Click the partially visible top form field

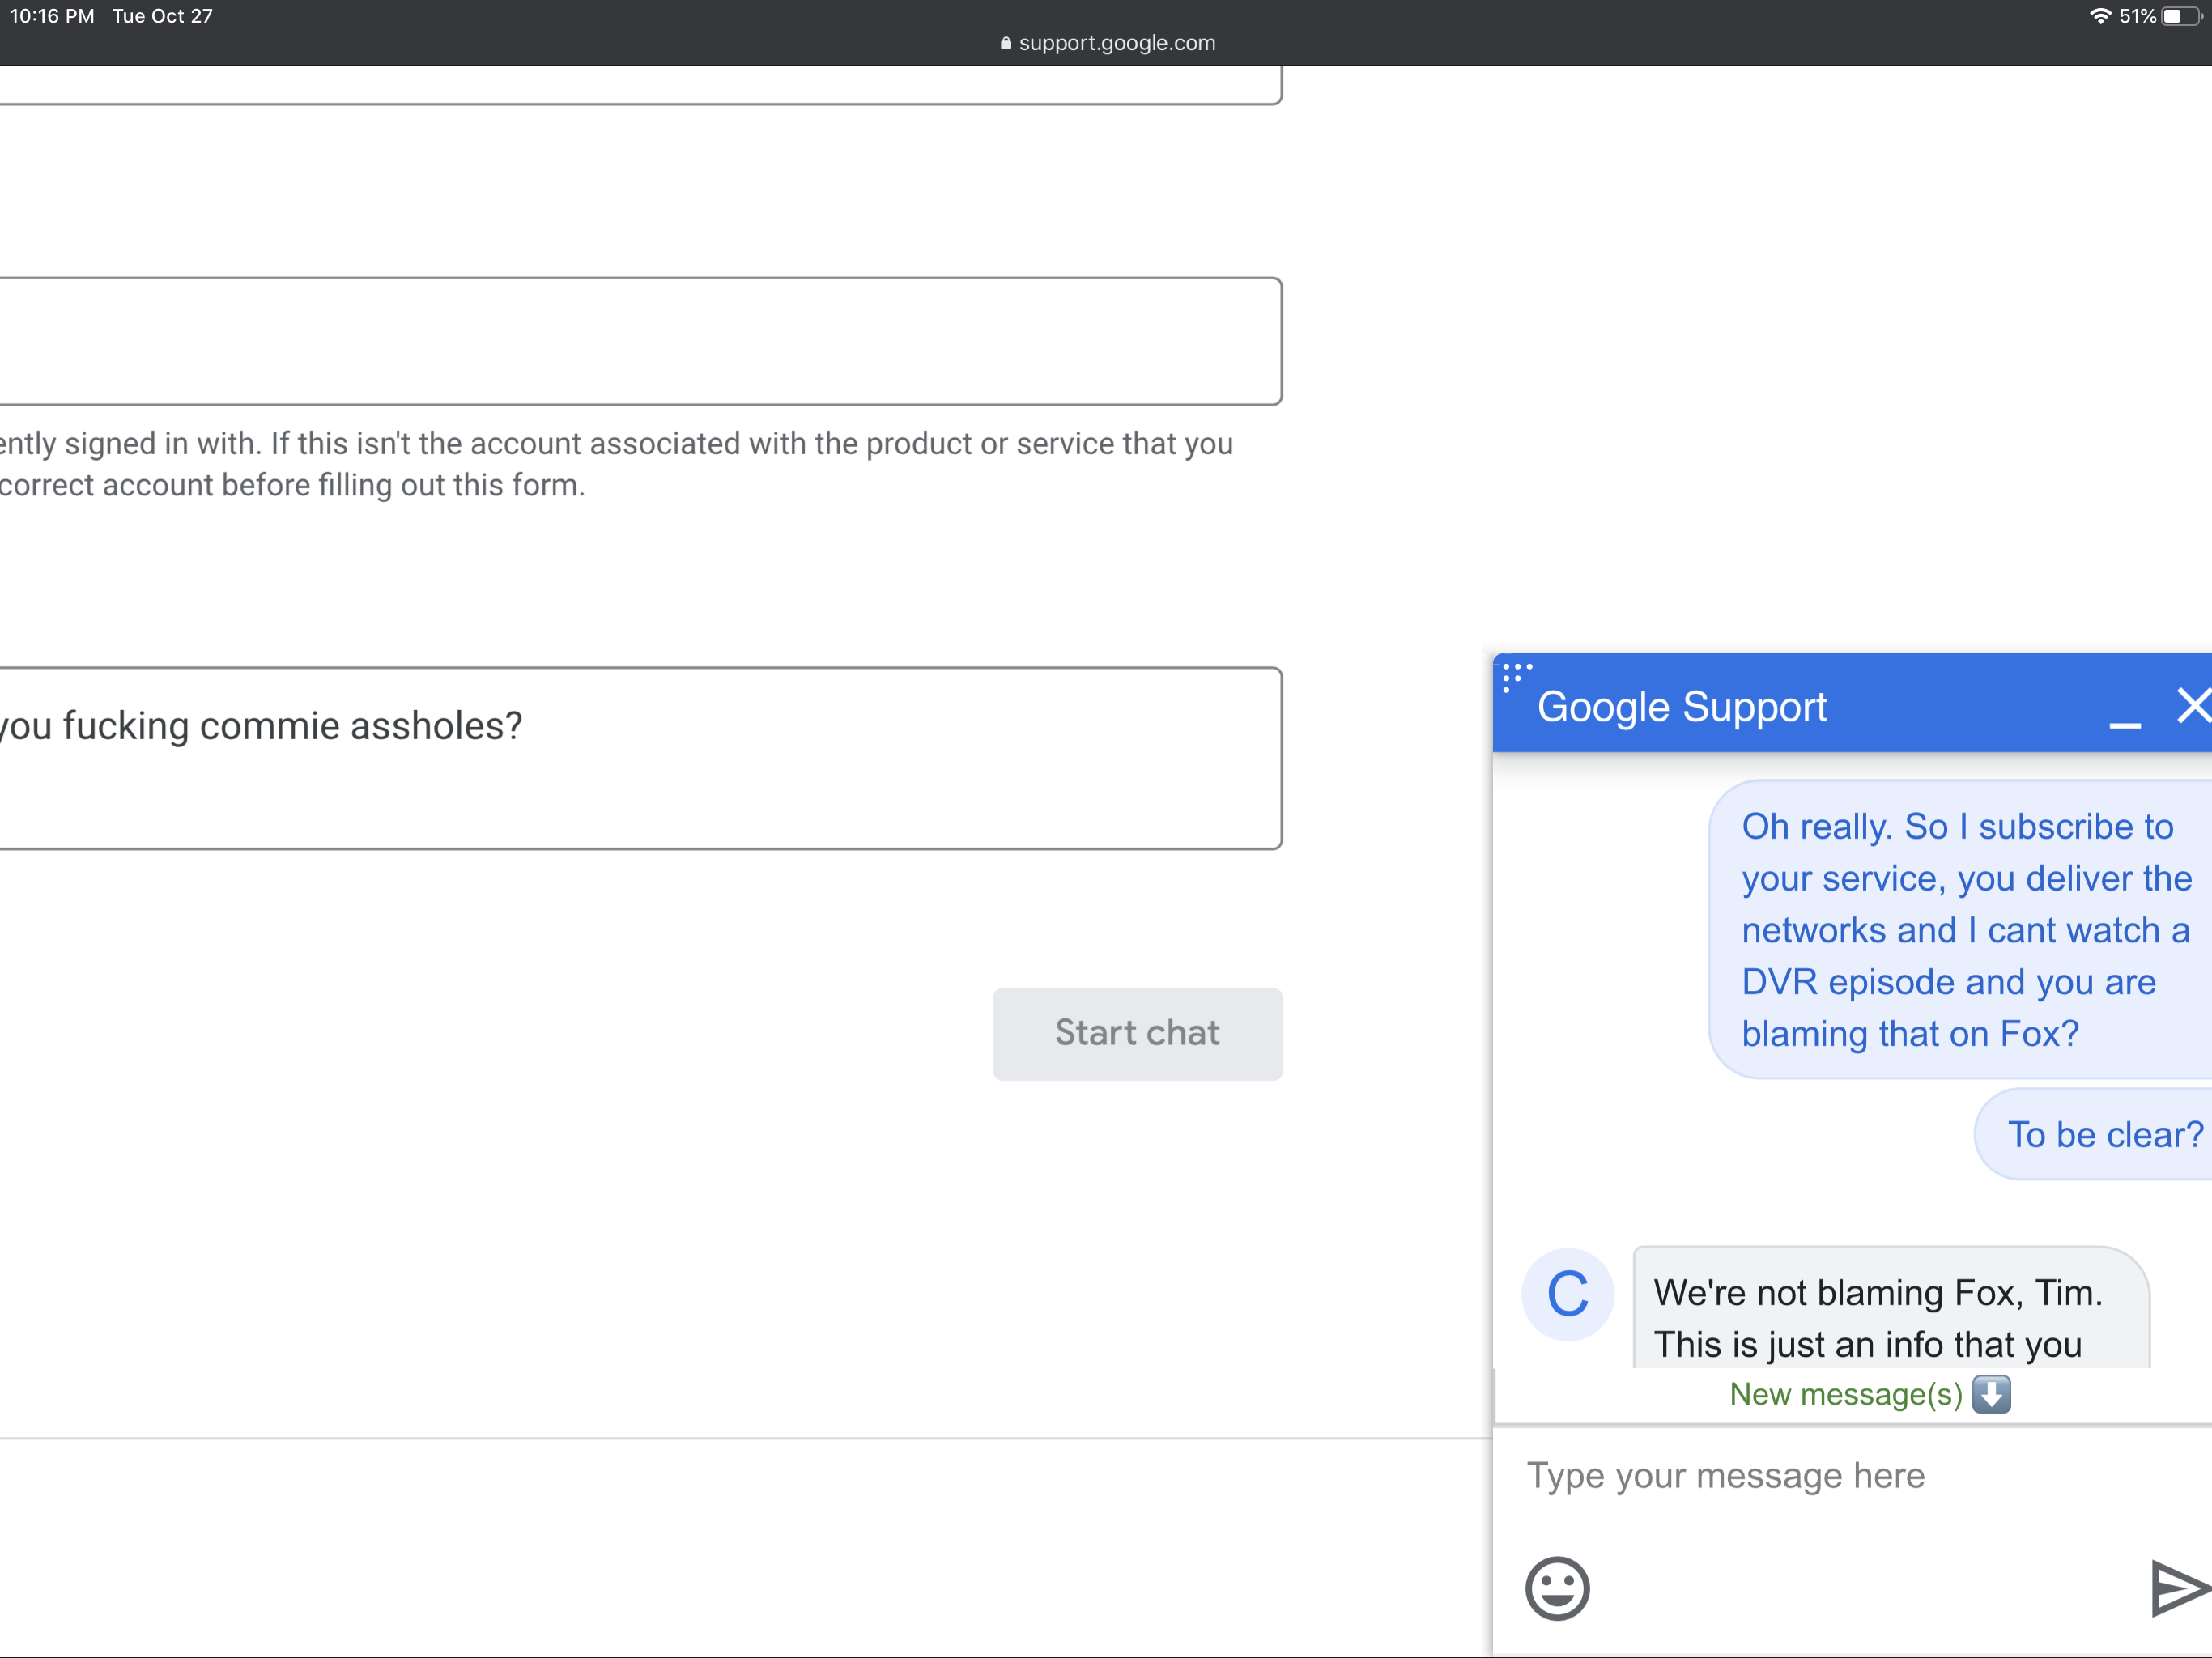640,86
